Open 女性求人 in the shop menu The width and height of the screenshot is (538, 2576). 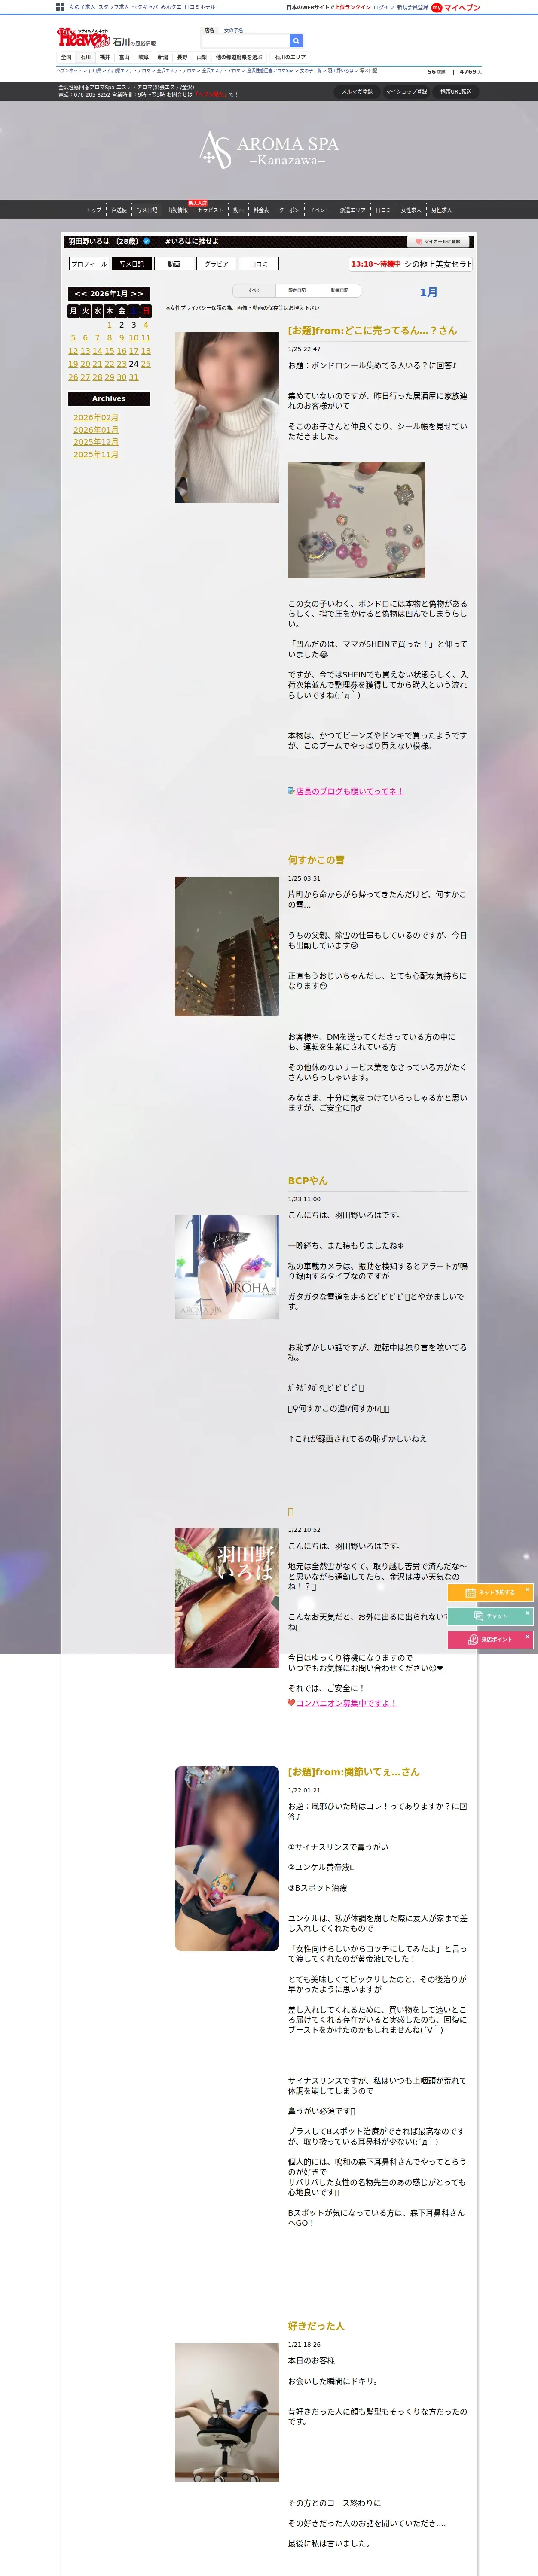tap(411, 210)
